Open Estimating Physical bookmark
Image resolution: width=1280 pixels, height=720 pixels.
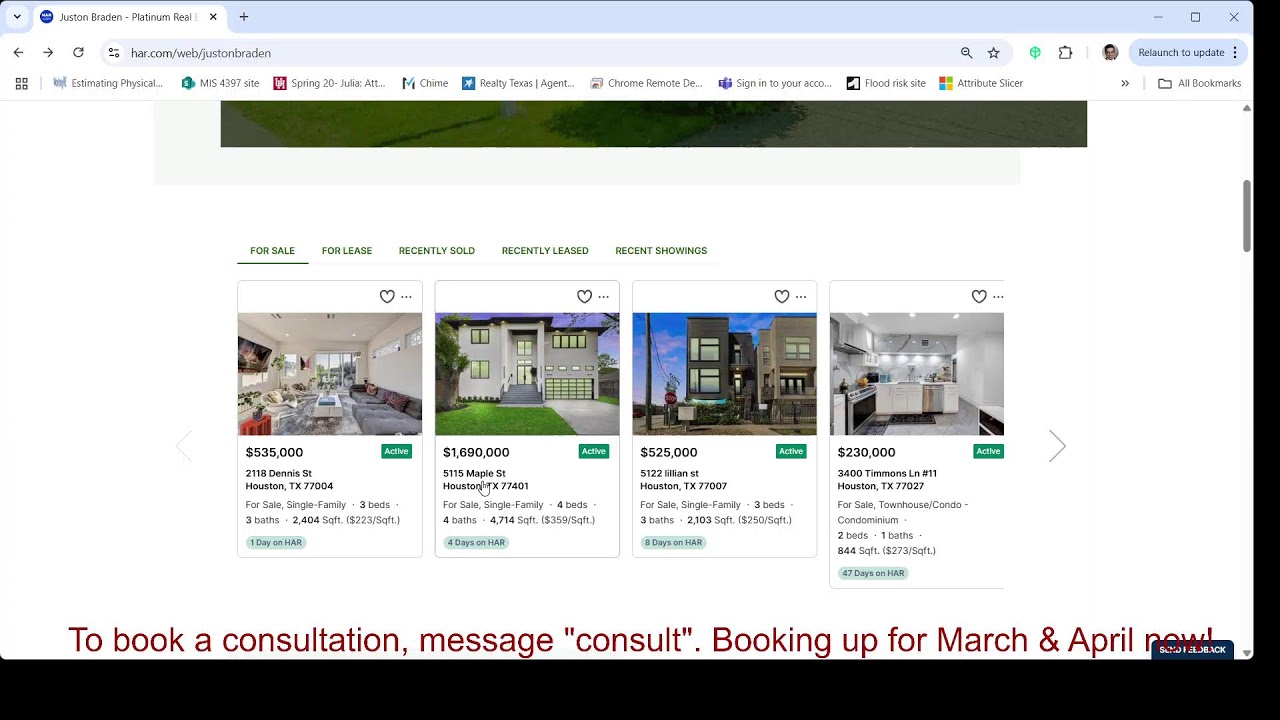[x=108, y=84]
